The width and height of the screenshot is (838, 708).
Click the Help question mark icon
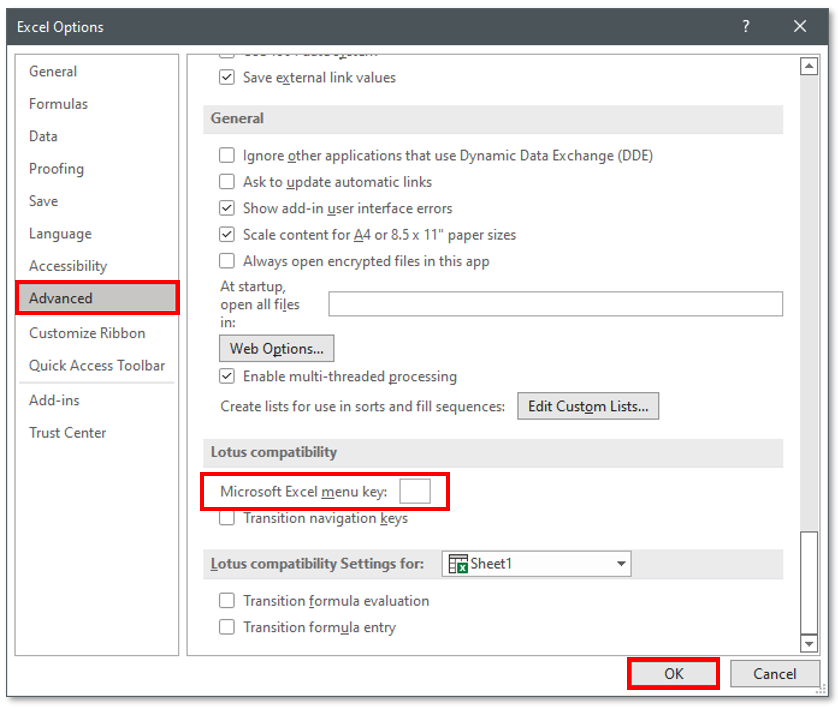(745, 26)
